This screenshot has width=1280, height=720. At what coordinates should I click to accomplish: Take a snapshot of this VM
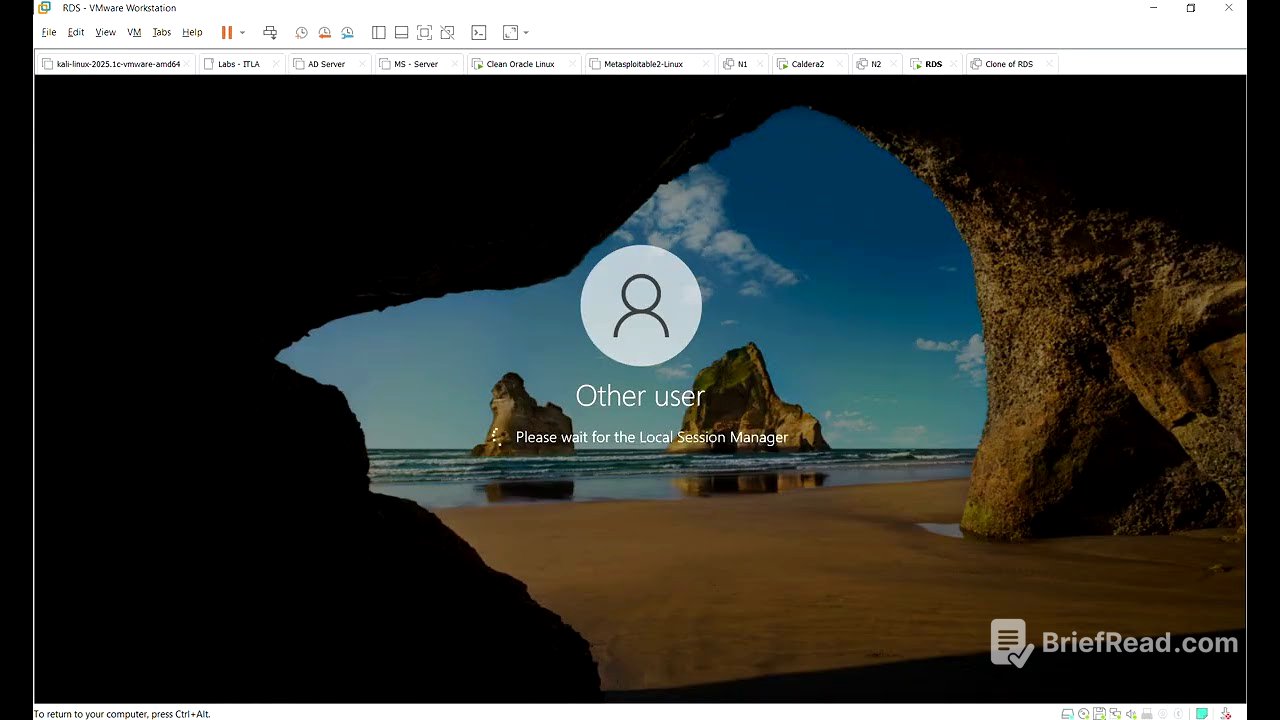click(x=301, y=32)
